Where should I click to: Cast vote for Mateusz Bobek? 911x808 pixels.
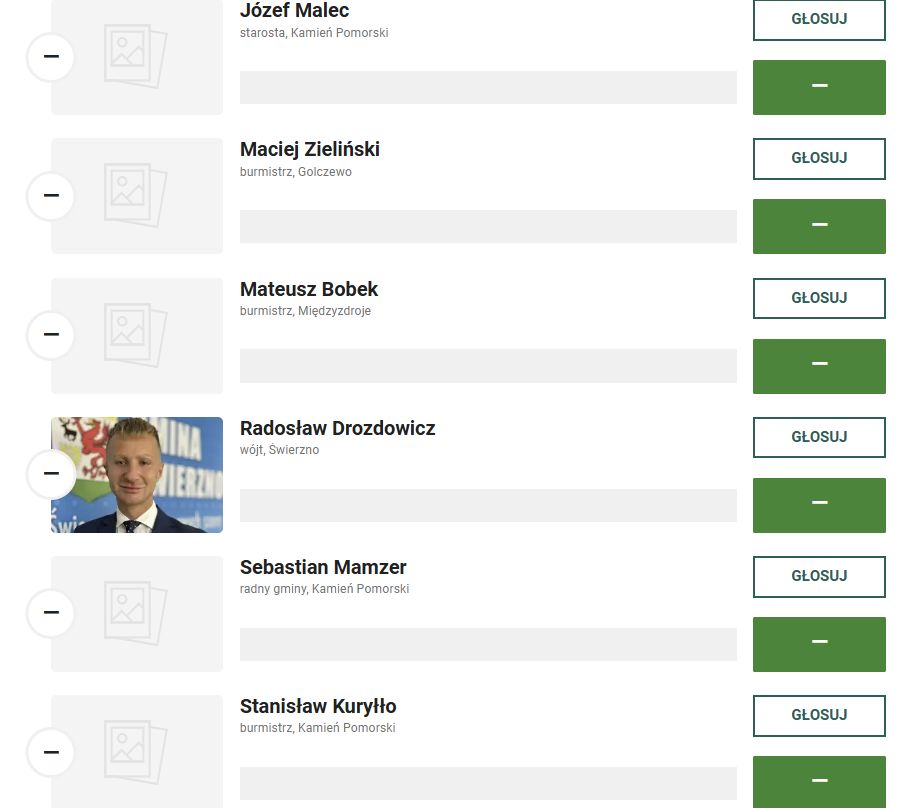point(819,298)
